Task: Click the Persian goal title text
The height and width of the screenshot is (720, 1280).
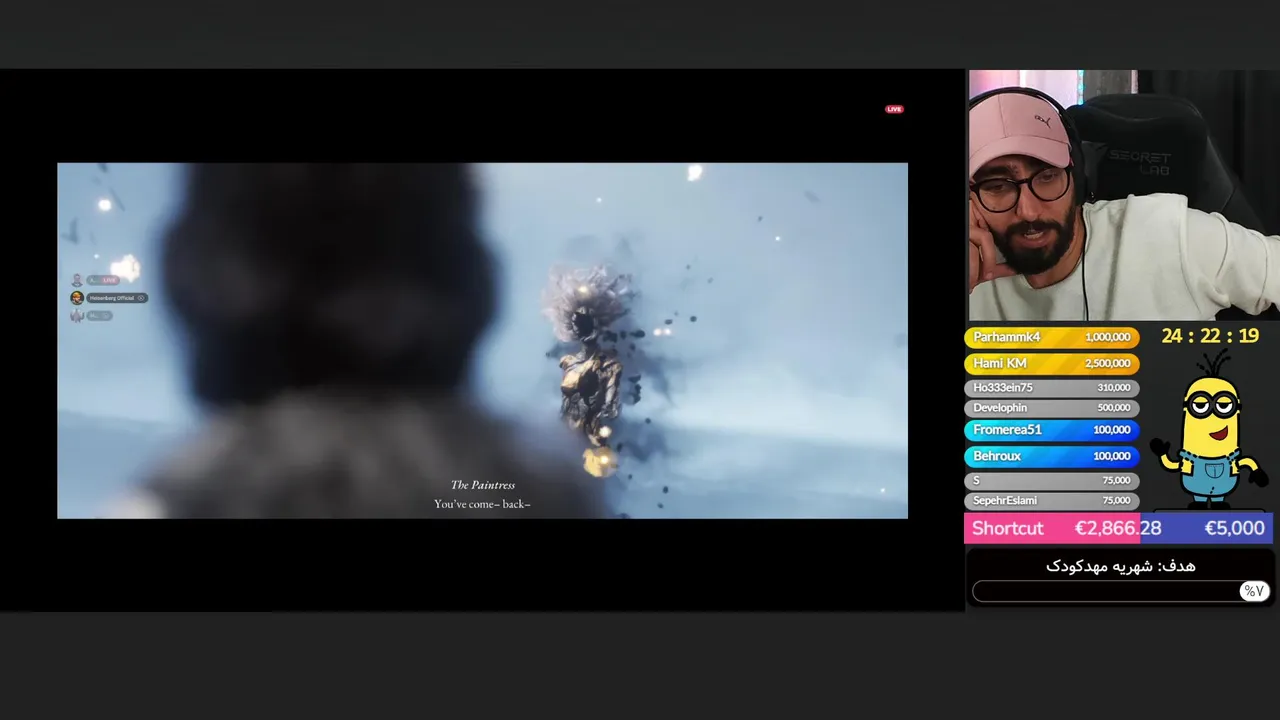Action: tap(1120, 566)
